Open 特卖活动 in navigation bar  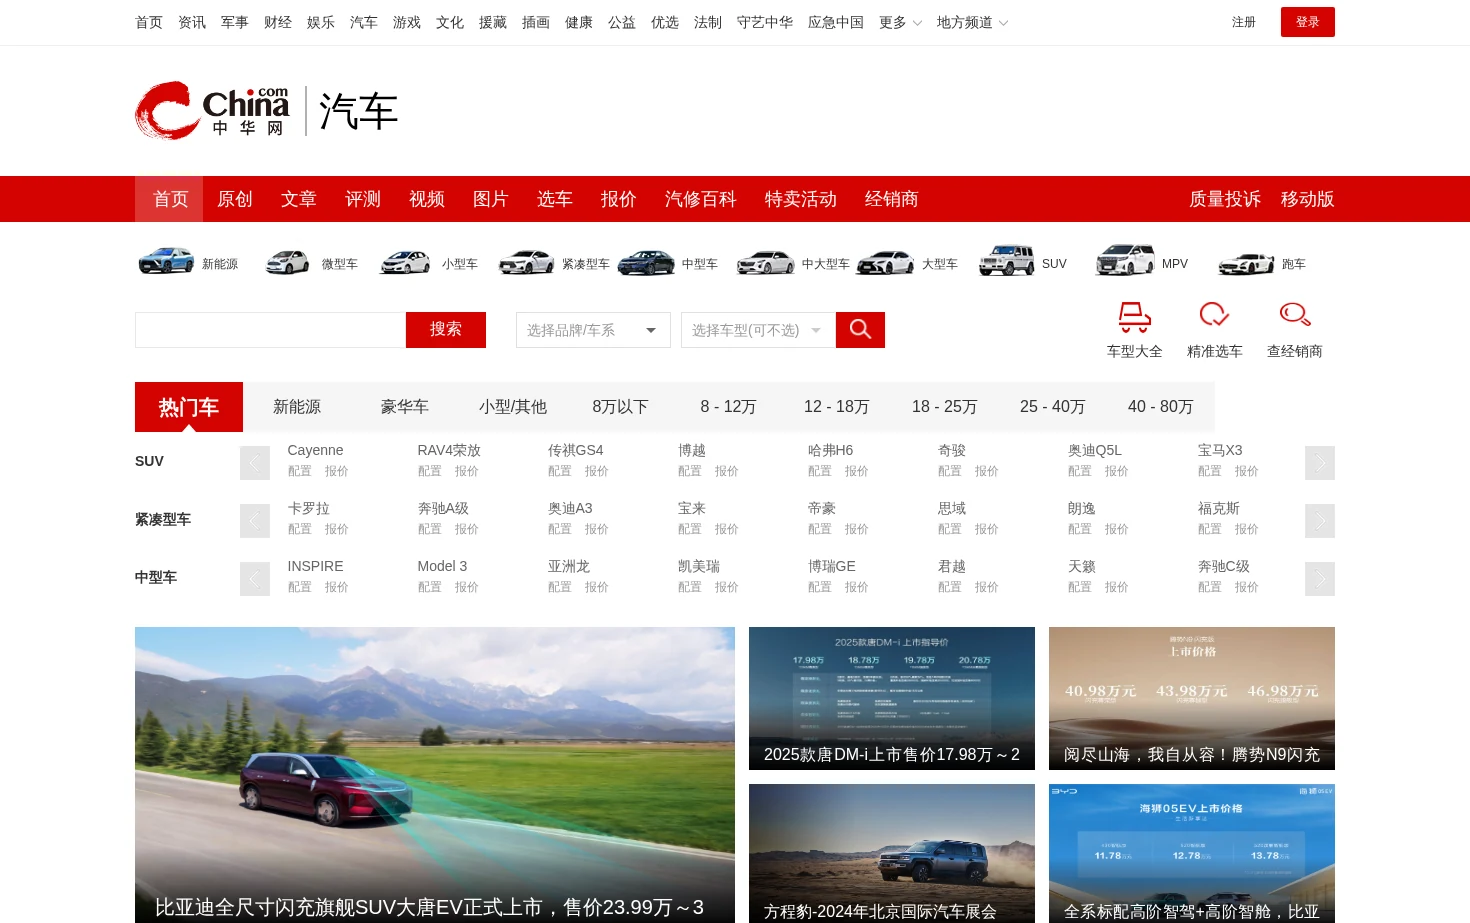coord(801,199)
